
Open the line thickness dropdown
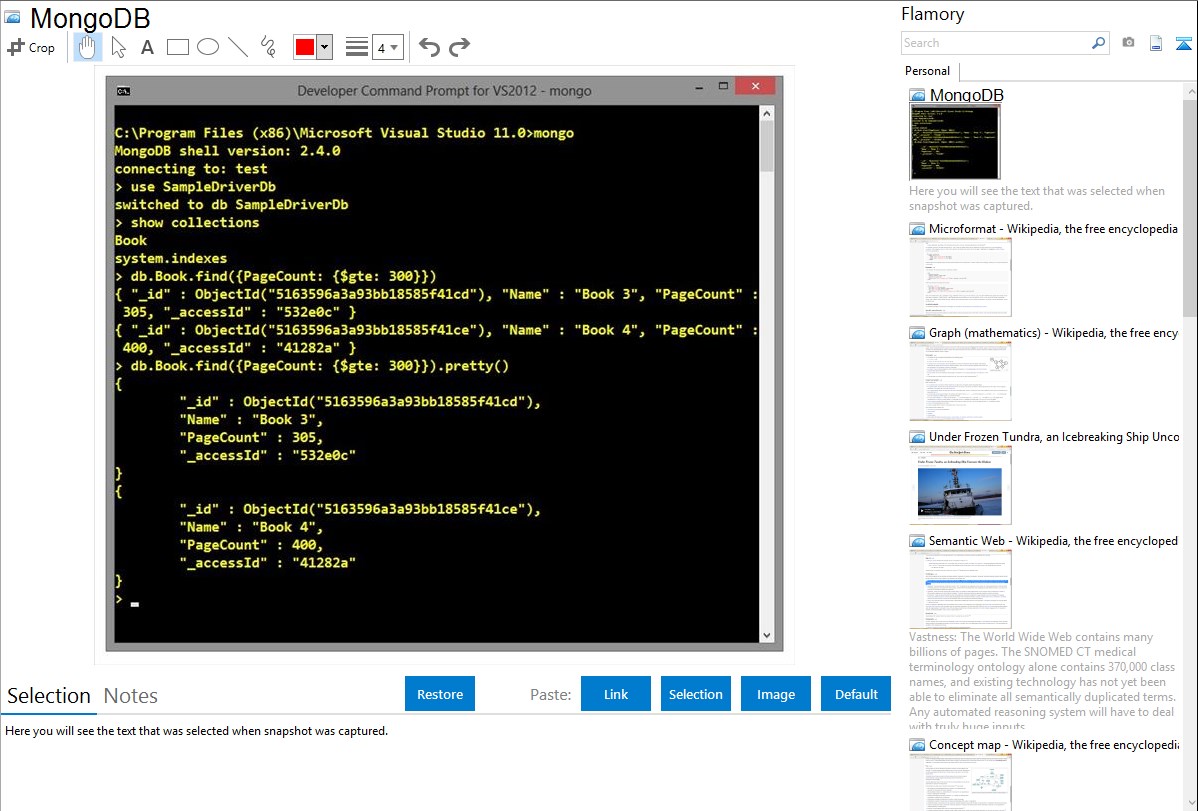point(387,47)
